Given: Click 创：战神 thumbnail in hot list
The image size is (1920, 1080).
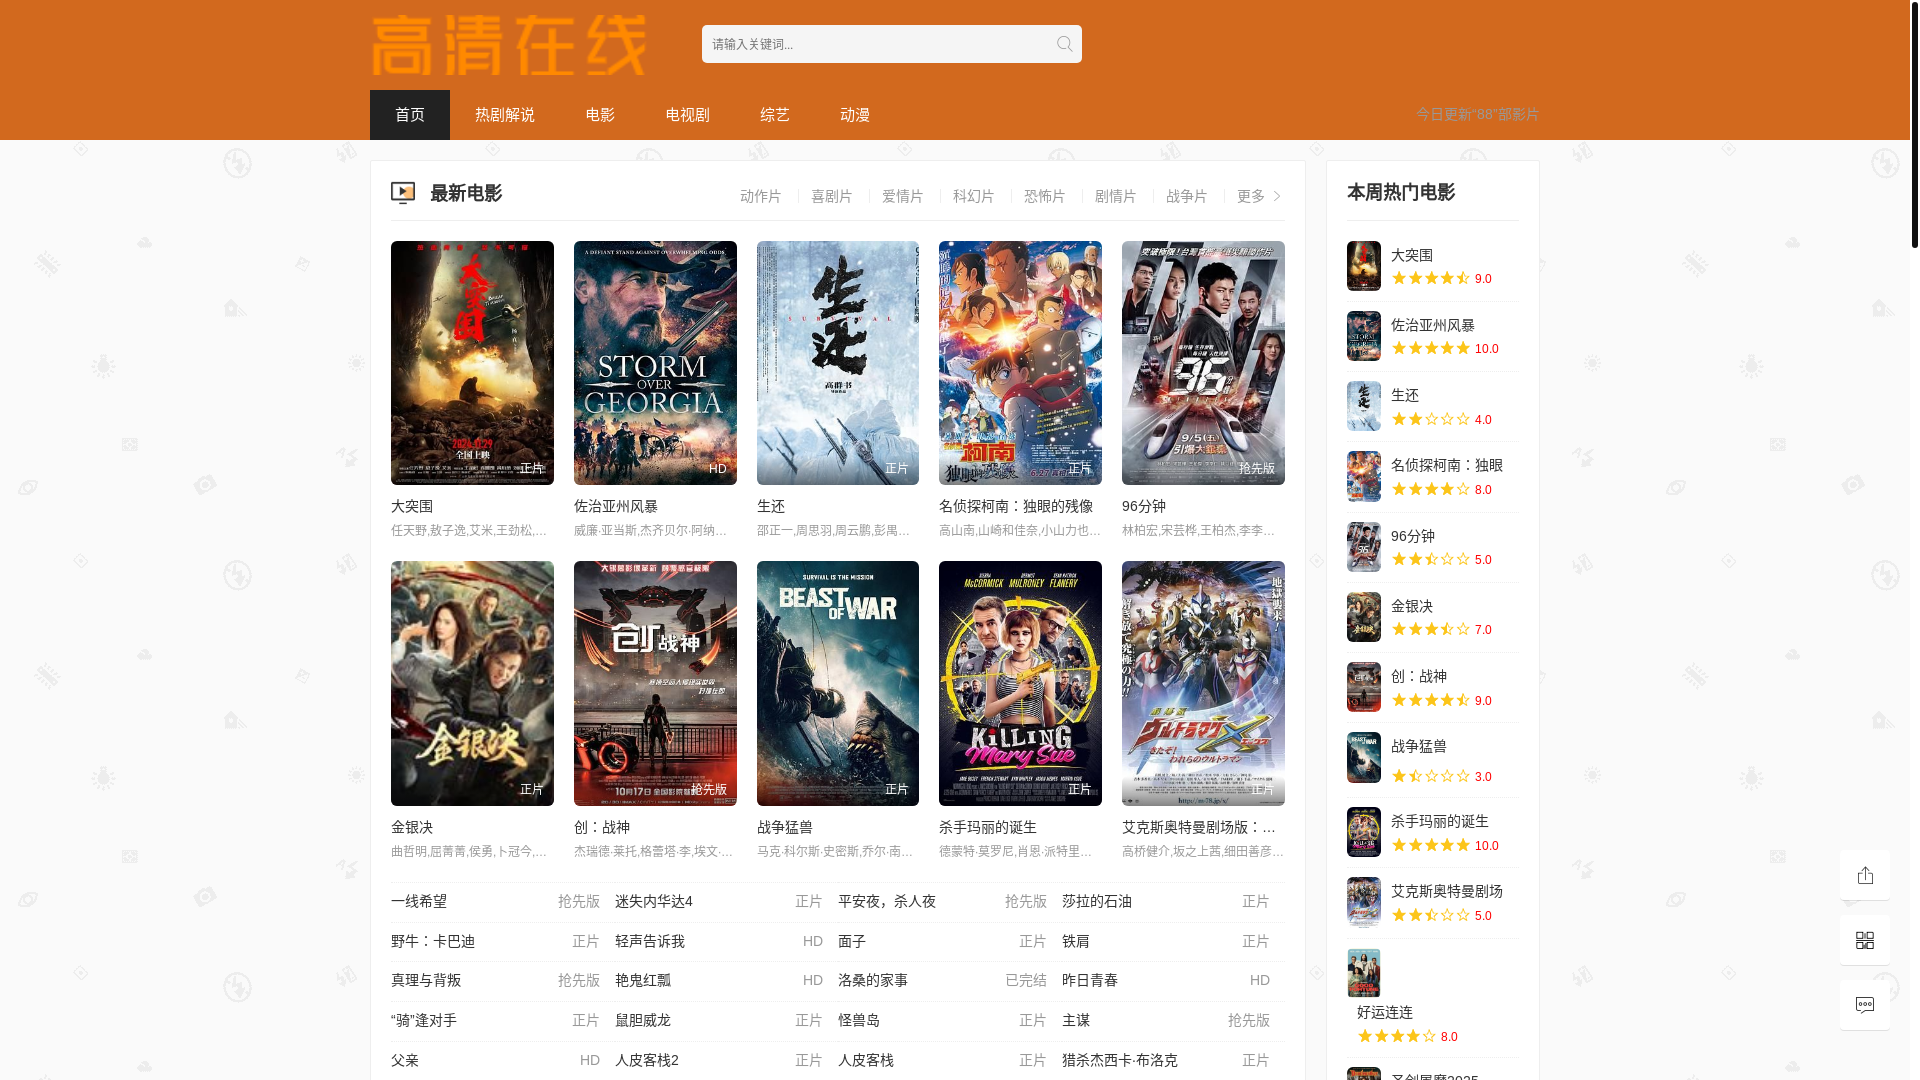Looking at the screenshot, I should pyautogui.click(x=1364, y=687).
